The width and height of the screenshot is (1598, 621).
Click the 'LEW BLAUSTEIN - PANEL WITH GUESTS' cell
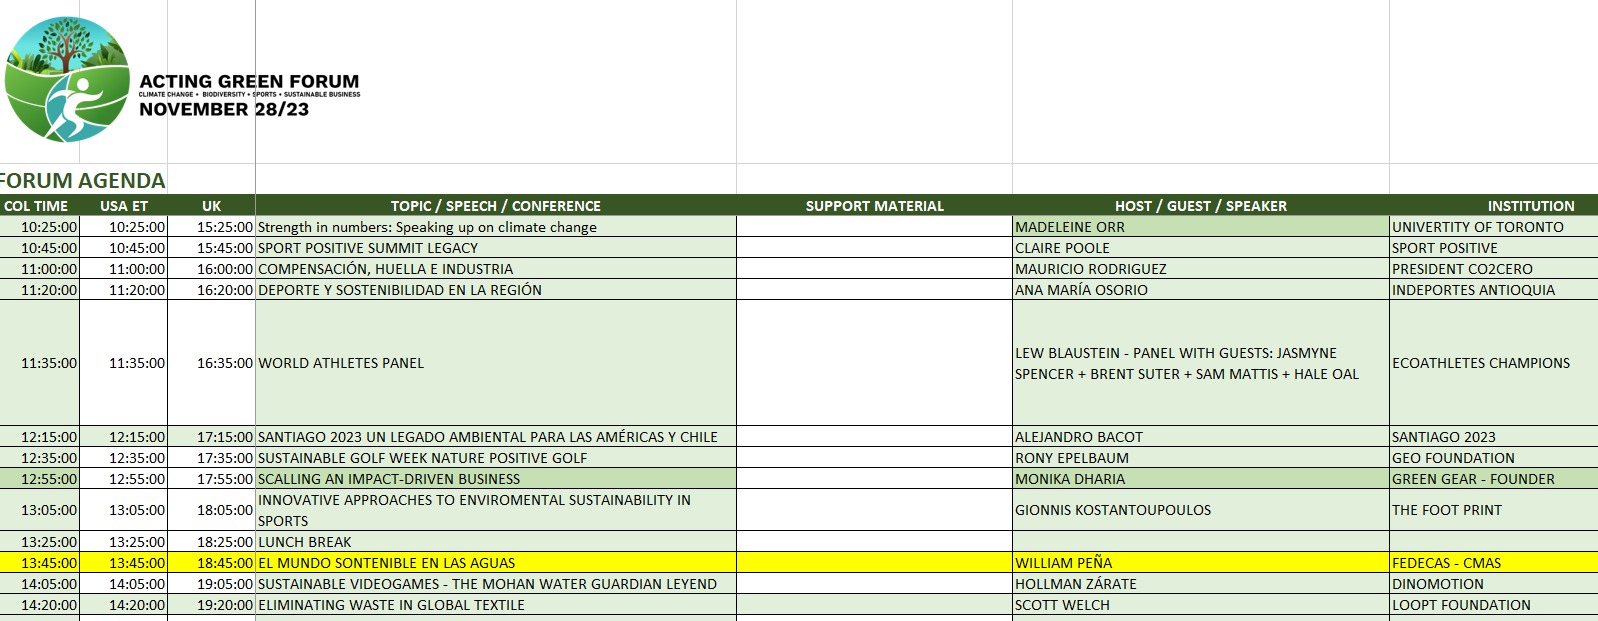1201,363
